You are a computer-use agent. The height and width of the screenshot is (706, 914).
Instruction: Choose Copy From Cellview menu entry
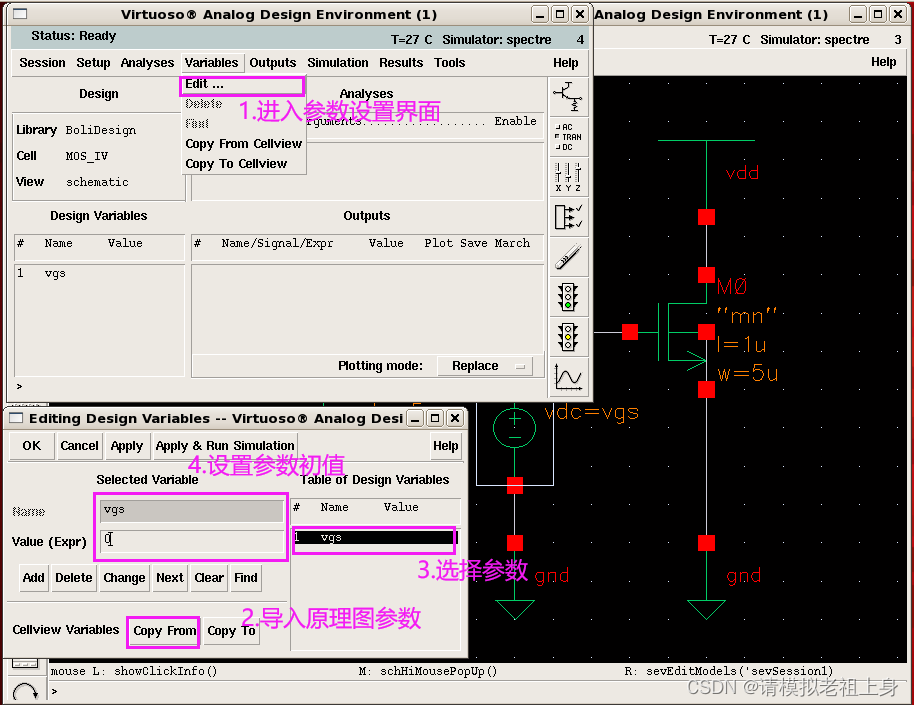click(244, 144)
